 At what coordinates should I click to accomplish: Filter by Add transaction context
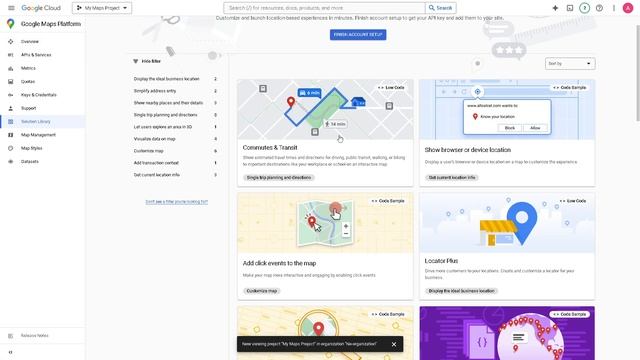pyautogui.click(x=176, y=163)
